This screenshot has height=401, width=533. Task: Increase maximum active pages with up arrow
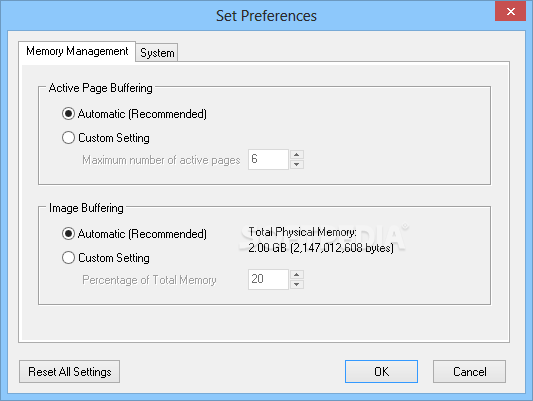[x=297, y=155]
